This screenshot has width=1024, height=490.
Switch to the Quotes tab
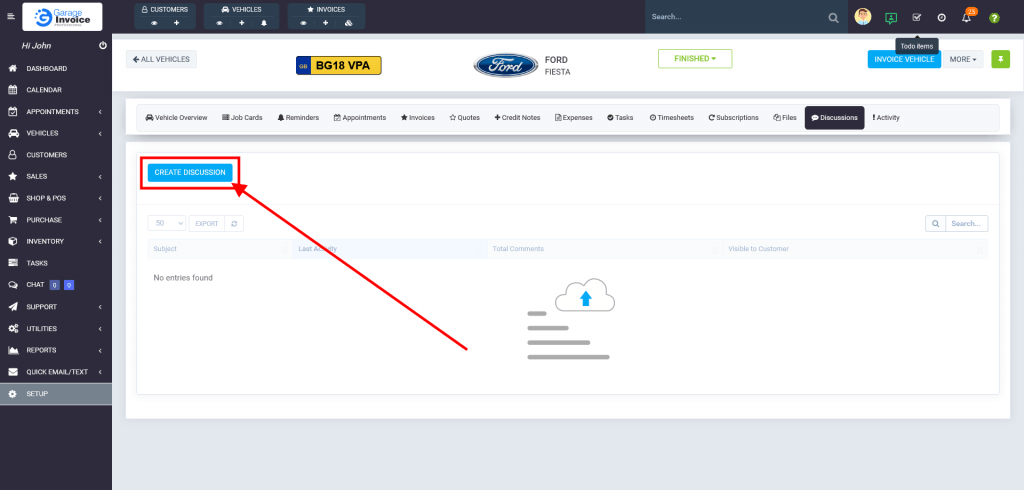coord(465,118)
